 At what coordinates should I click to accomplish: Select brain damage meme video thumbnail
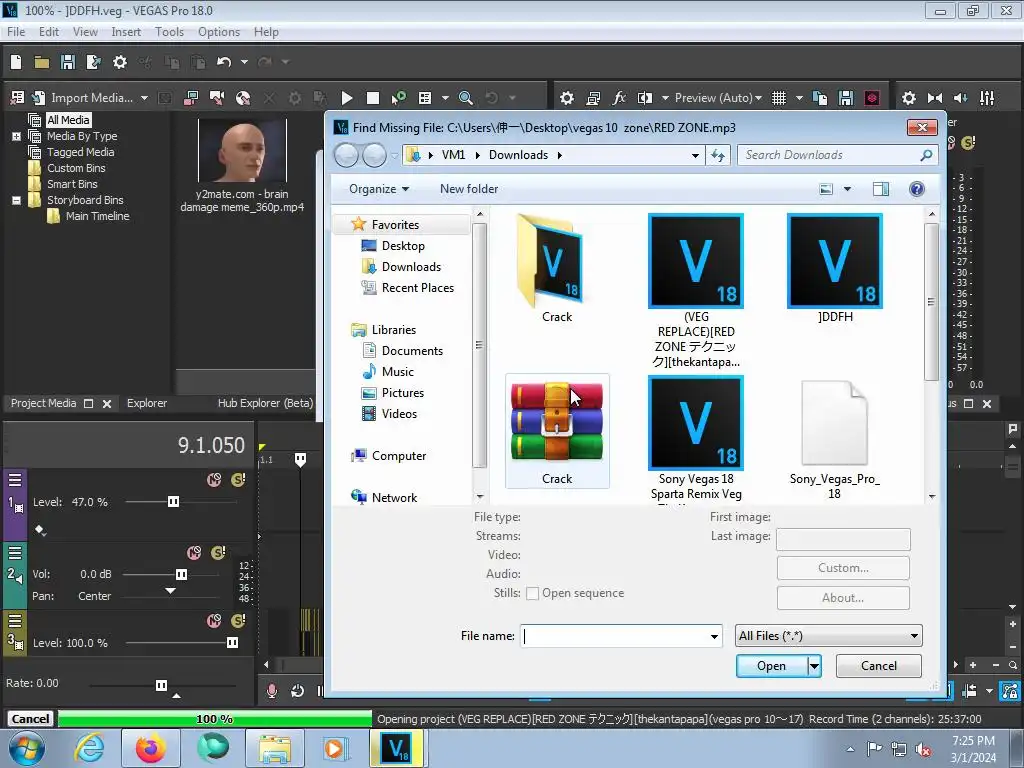tap(242, 150)
